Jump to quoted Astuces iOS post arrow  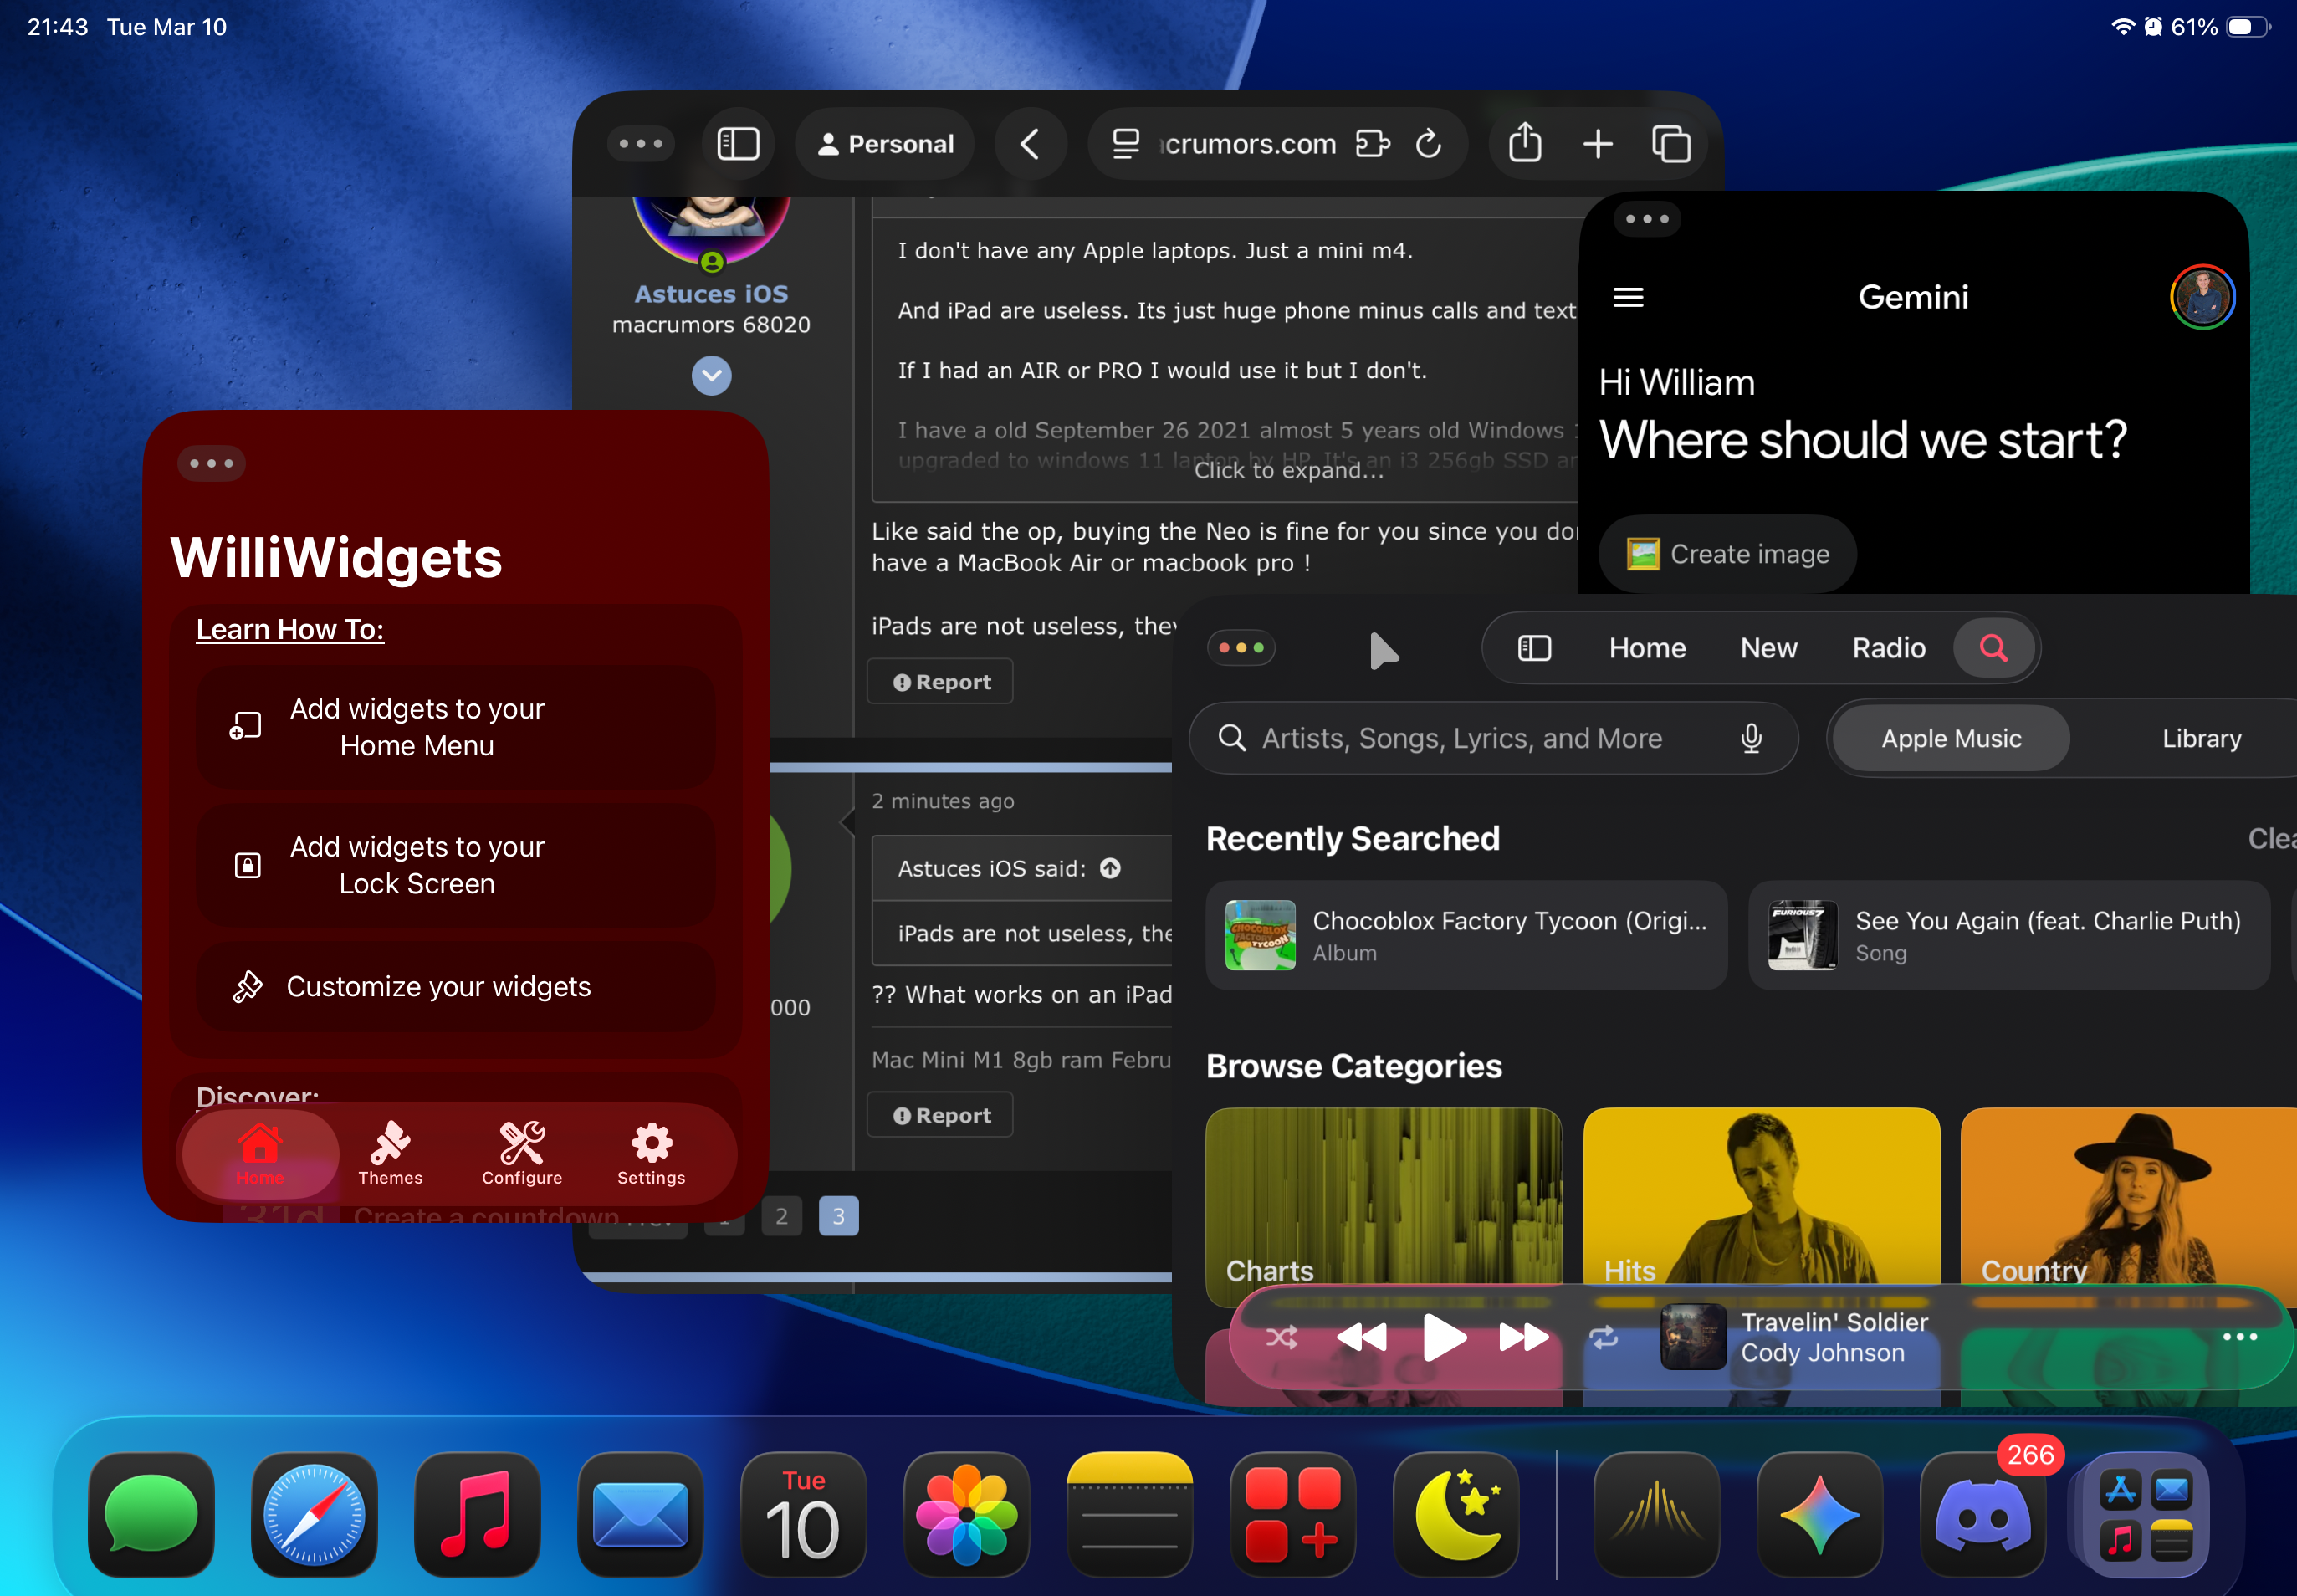click(x=1110, y=868)
